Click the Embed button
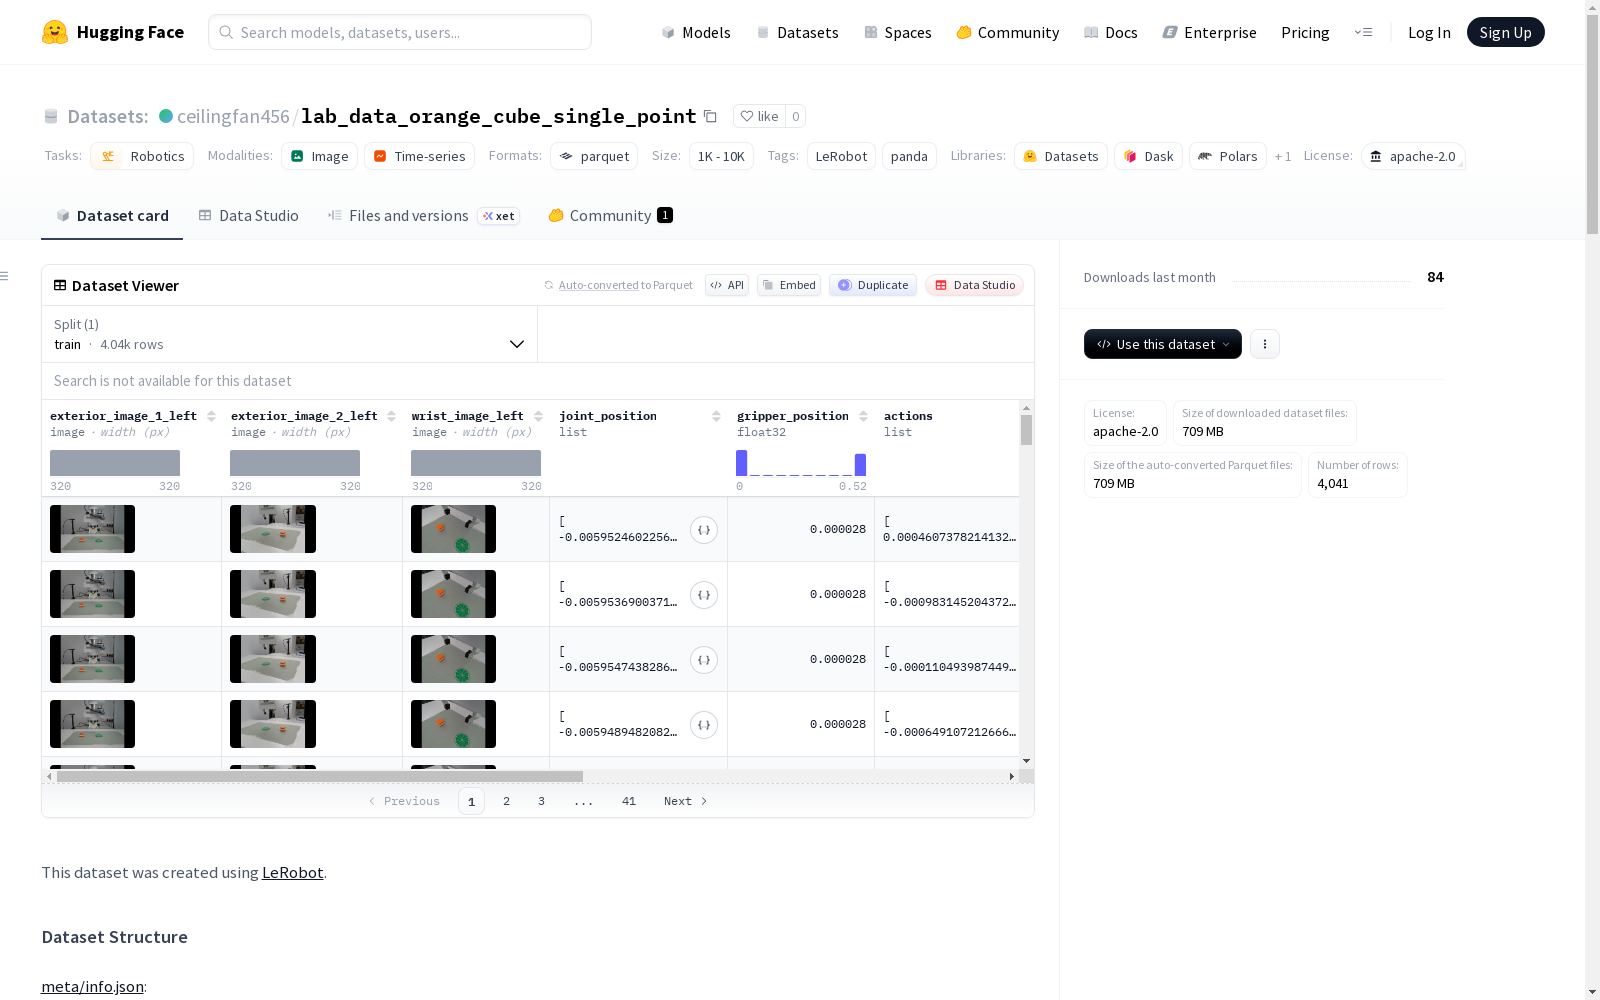Image resolution: width=1600 pixels, height=1000 pixels. pyautogui.click(x=789, y=285)
